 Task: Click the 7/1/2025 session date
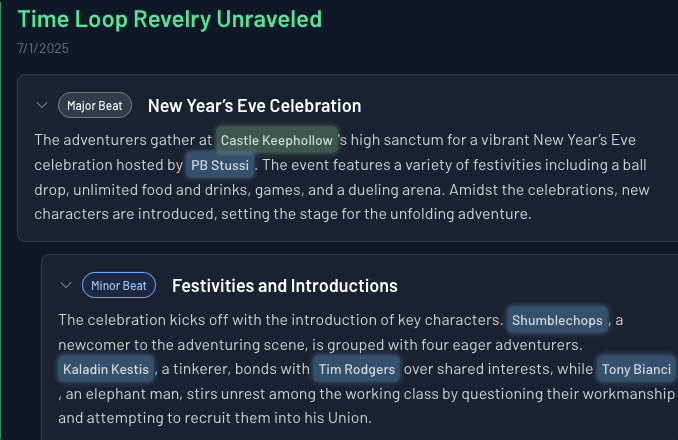(x=43, y=47)
